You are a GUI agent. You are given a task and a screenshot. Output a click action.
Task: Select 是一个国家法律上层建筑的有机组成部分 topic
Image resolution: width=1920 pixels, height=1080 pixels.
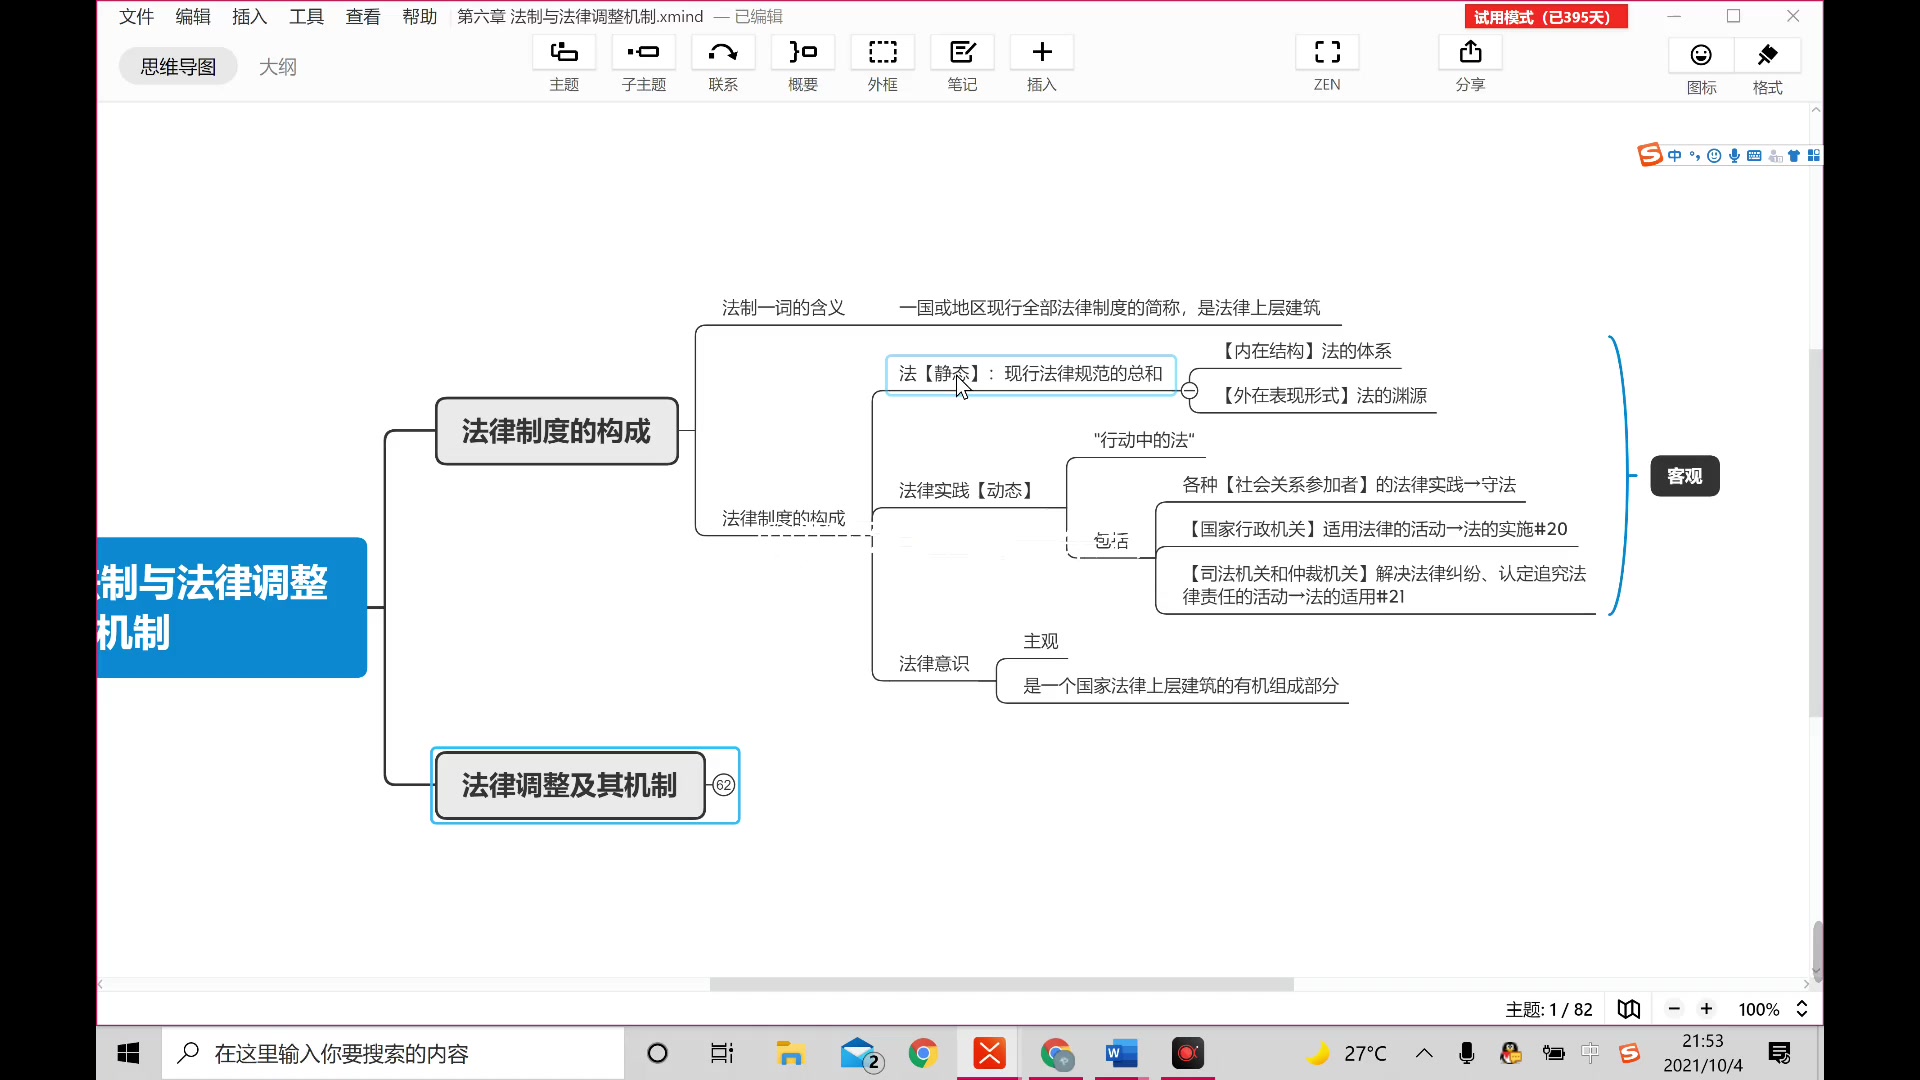(x=1180, y=685)
